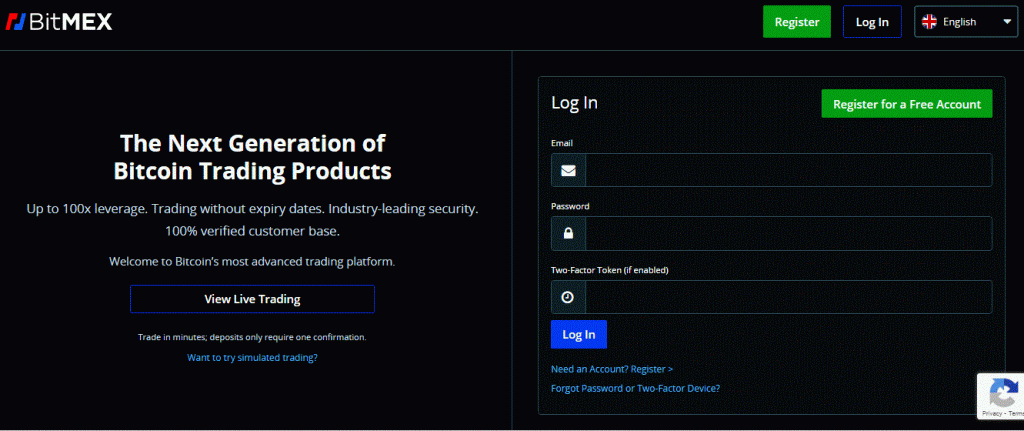The height and width of the screenshot is (431, 1024).
Task: Open Need an Account? Register link
Action: click(x=612, y=369)
